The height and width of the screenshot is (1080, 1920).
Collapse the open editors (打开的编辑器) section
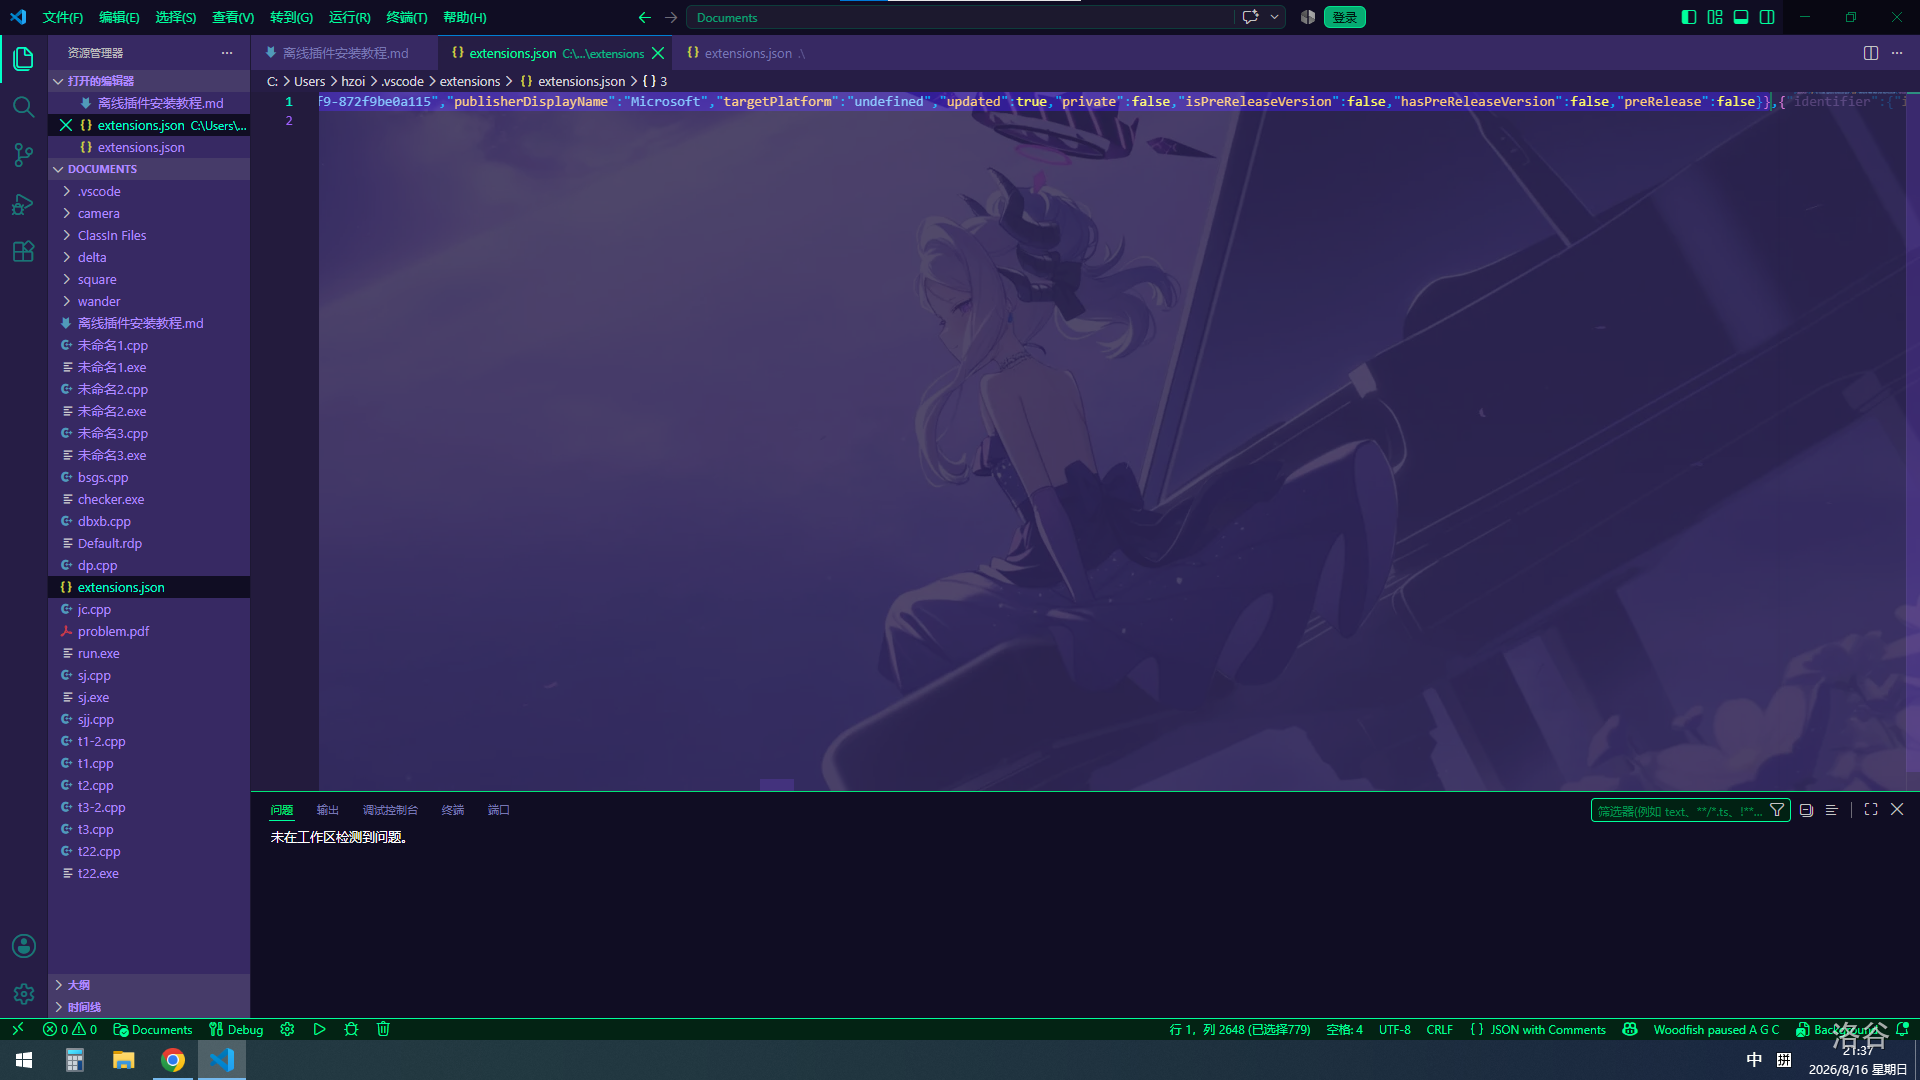tap(149, 81)
